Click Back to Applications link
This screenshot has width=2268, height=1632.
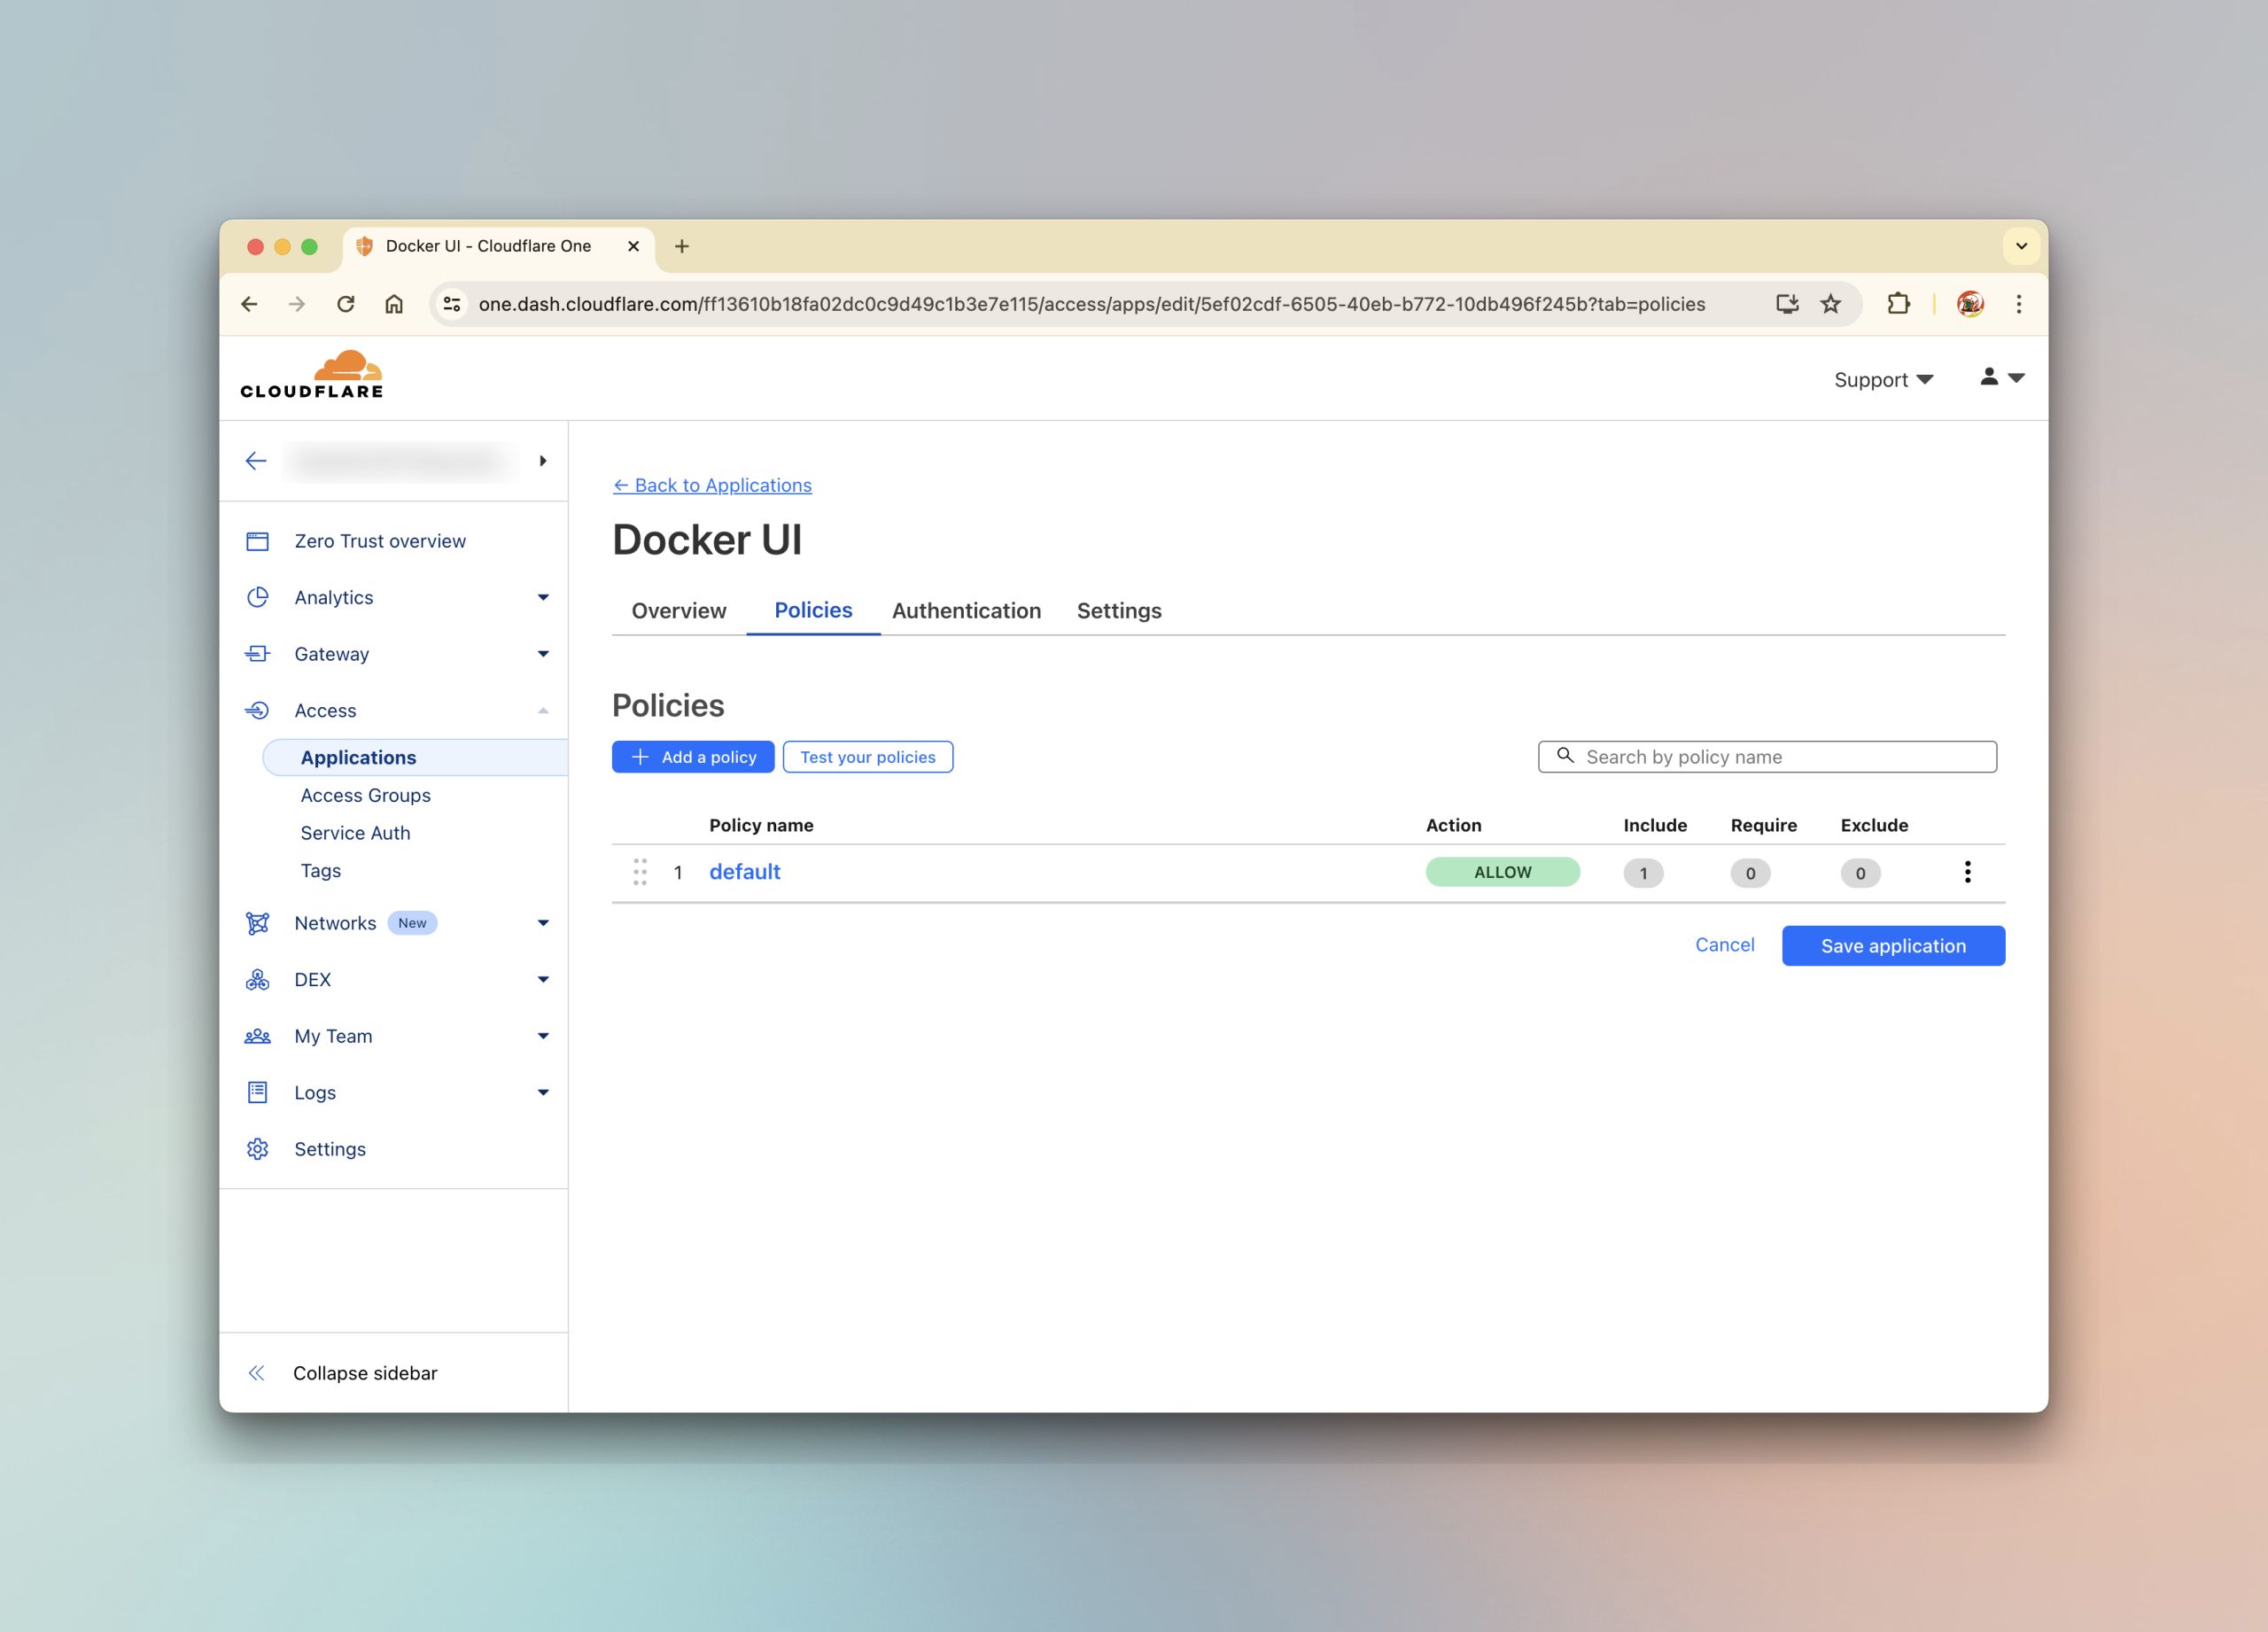tap(712, 485)
